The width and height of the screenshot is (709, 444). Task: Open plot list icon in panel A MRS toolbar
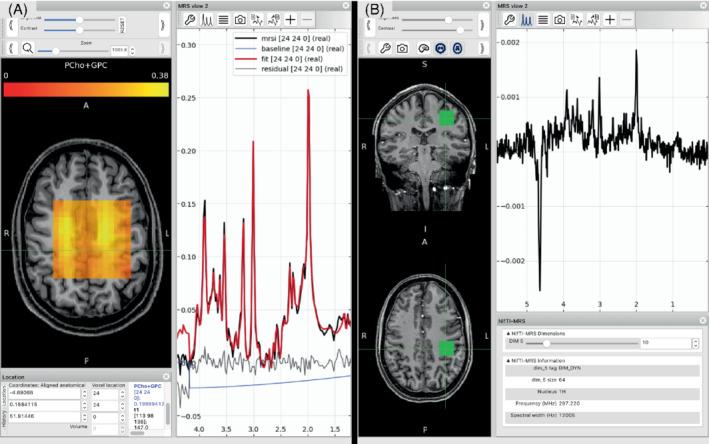coord(223,20)
